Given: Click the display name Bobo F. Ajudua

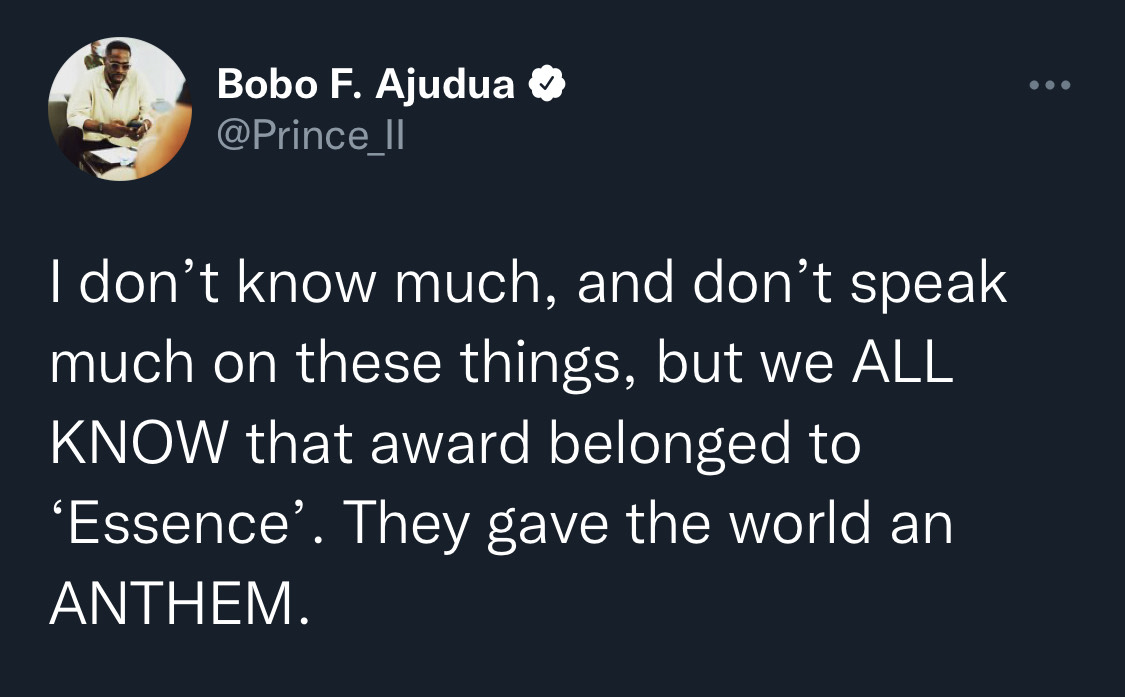Looking at the screenshot, I should click(x=366, y=87).
